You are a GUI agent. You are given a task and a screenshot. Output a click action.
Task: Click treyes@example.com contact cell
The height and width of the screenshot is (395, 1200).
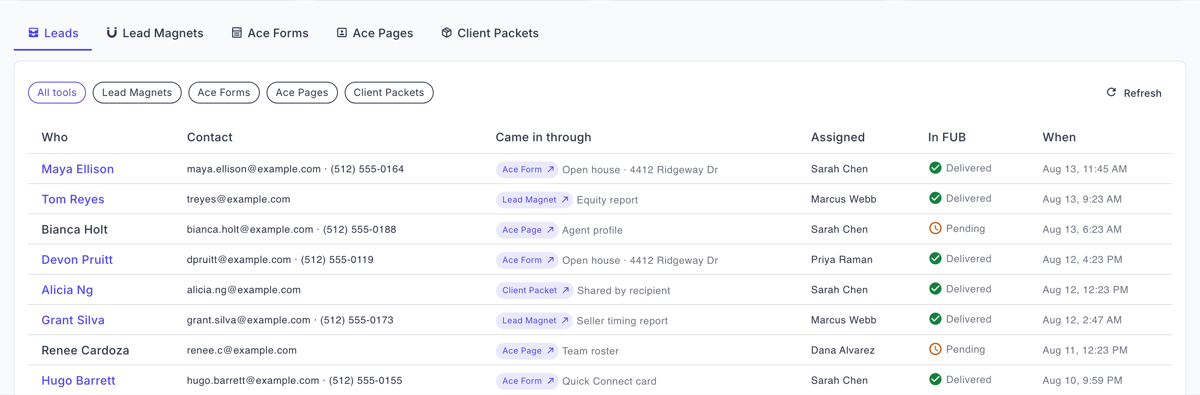pyautogui.click(x=238, y=199)
